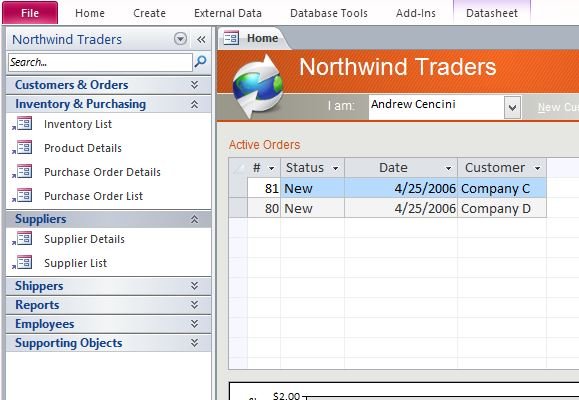Click the Northwind Traders globe logo
This screenshot has width=579, height=400.
(x=258, y=86)
